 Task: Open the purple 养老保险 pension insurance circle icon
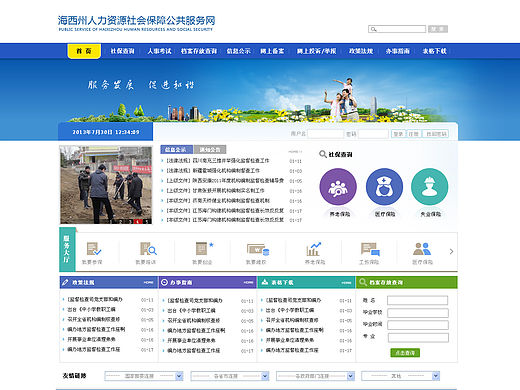[338, 187]
